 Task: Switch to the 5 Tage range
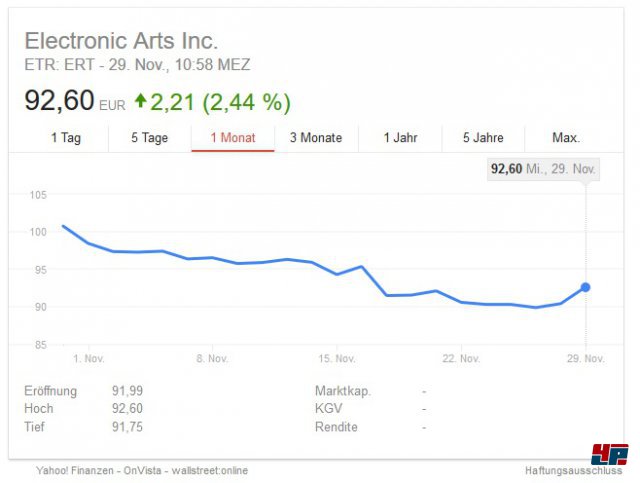(149, 138)
